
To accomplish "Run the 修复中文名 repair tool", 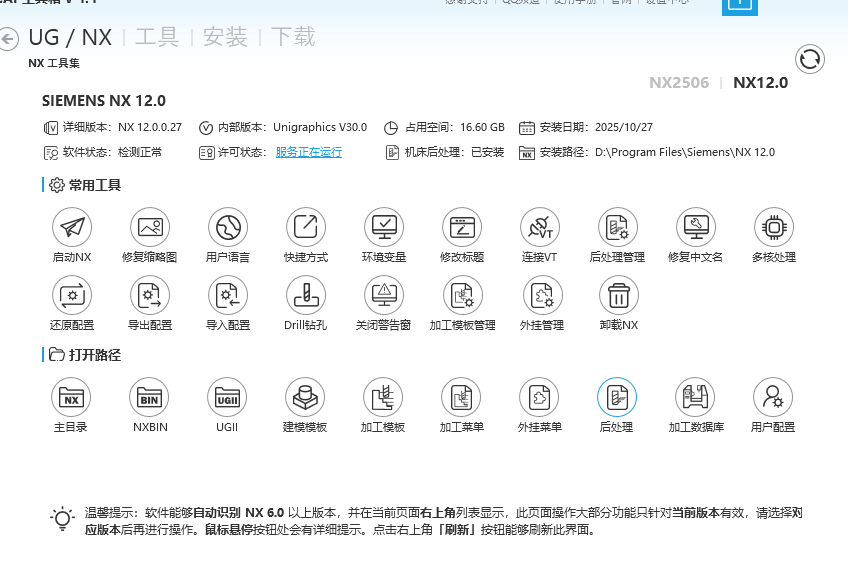I will coord(695,227).
